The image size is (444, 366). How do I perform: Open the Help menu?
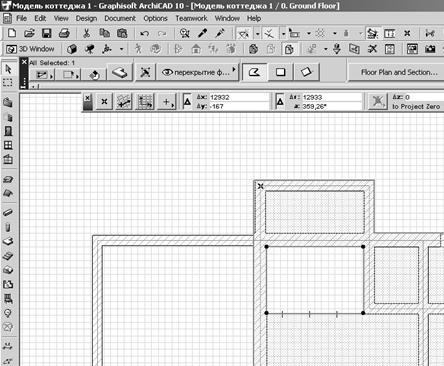pyautogui.click(x=254, y=18)
